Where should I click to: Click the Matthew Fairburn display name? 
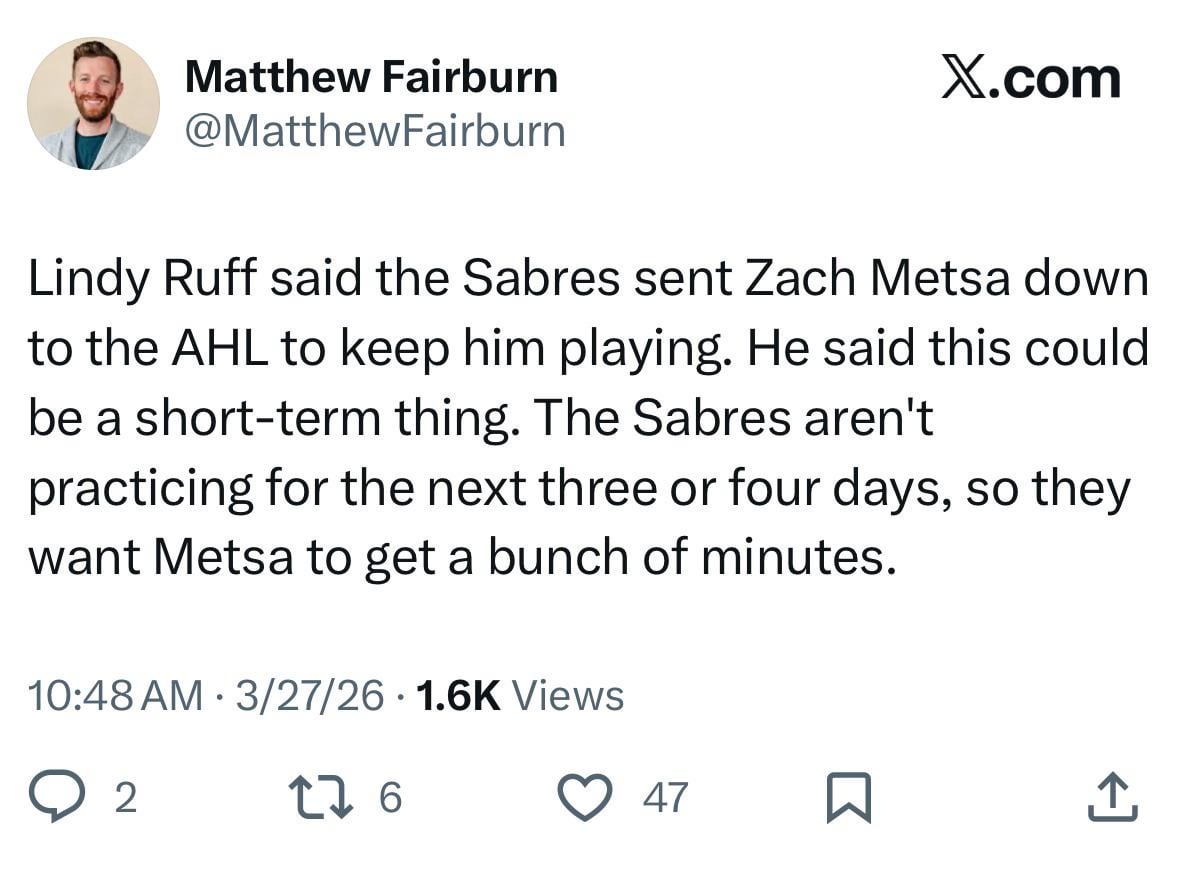[371, 77]
